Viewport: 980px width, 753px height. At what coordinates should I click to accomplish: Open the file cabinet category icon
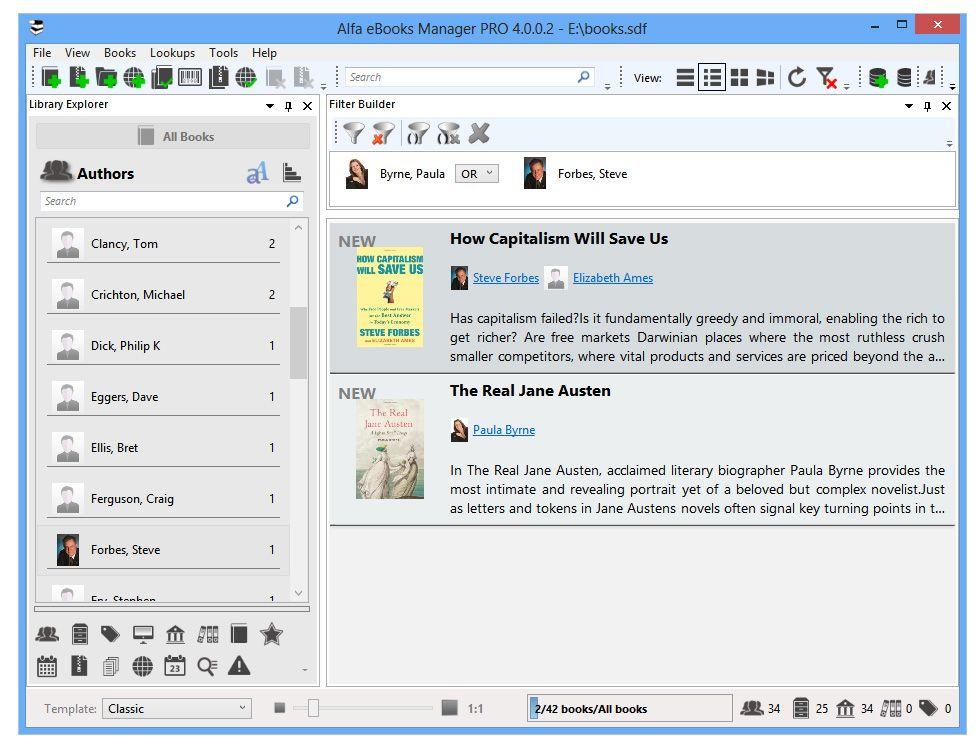click(x=80, y=634)
